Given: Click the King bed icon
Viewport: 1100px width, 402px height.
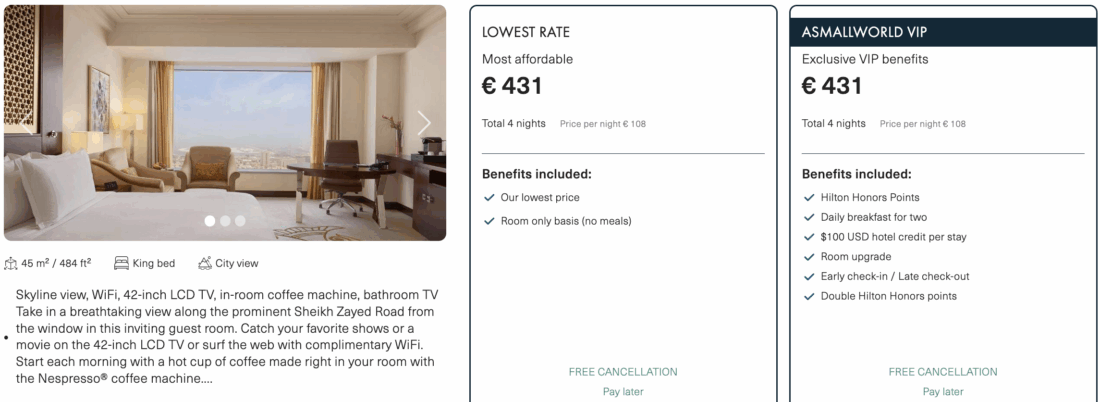Looking at the screenshot, I should pyautogui.click(x=121, y=264).
